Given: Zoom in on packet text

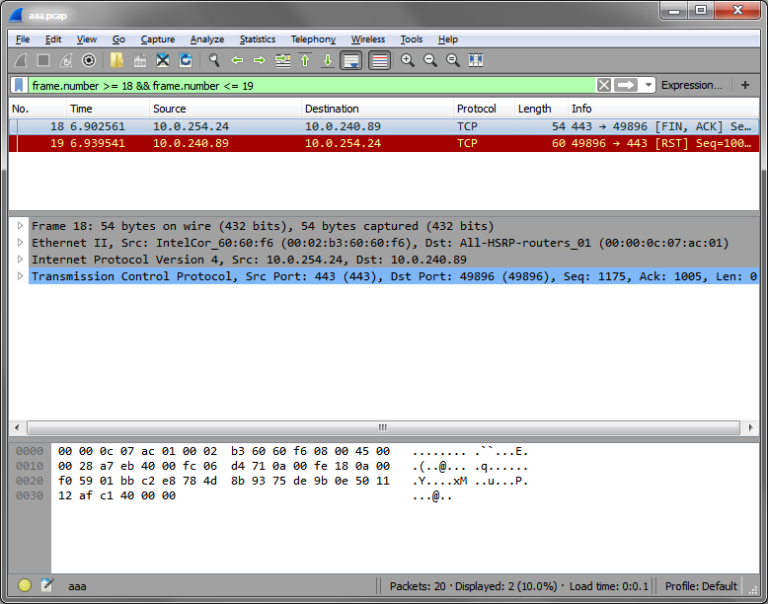Looking at the screenshot, I should (x=407, y=60).
